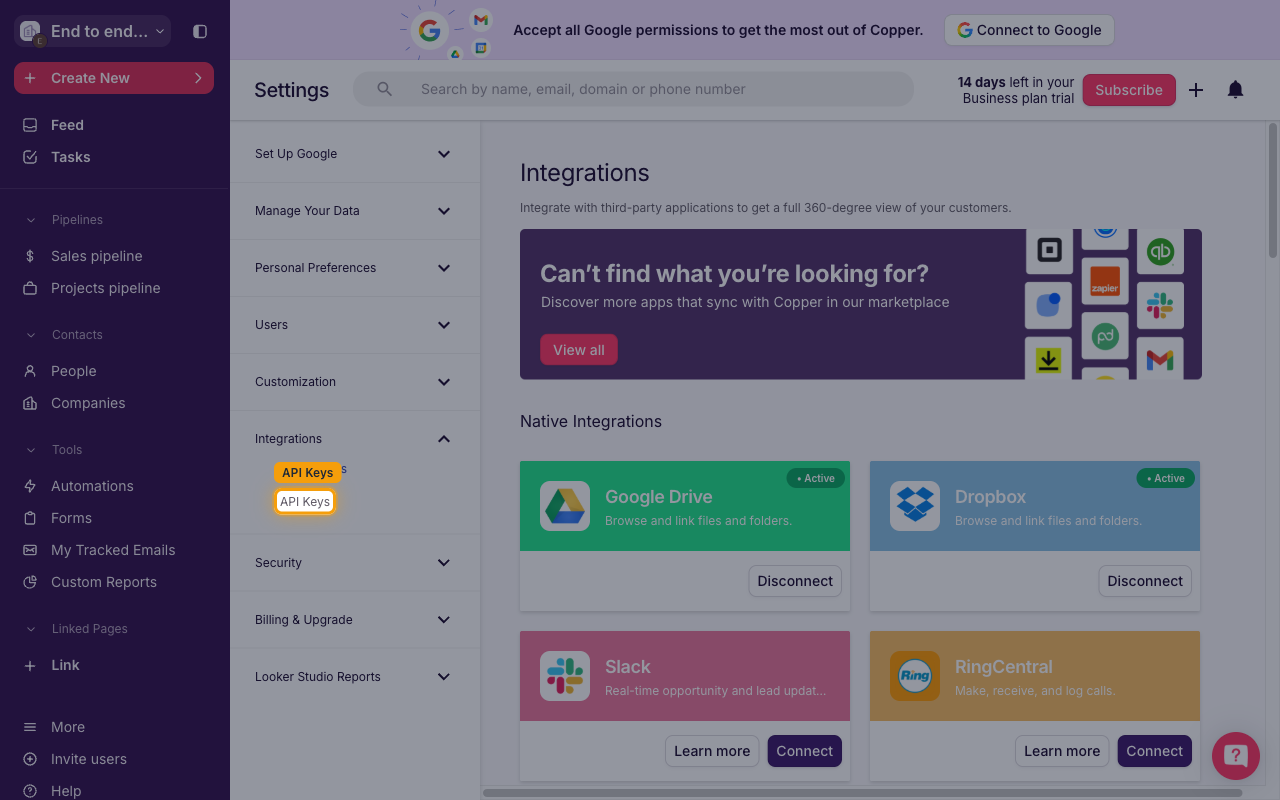Image resolution: width=1280 pixels, height=800 pixels.
Task: Collapse the Contacts group in sidebar
Action: [x=30, y=335]
